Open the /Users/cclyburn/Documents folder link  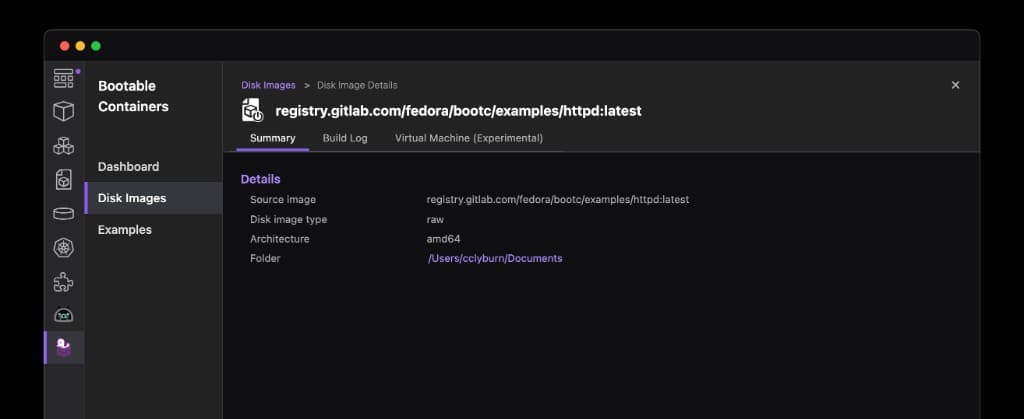(x=495, y=258)
